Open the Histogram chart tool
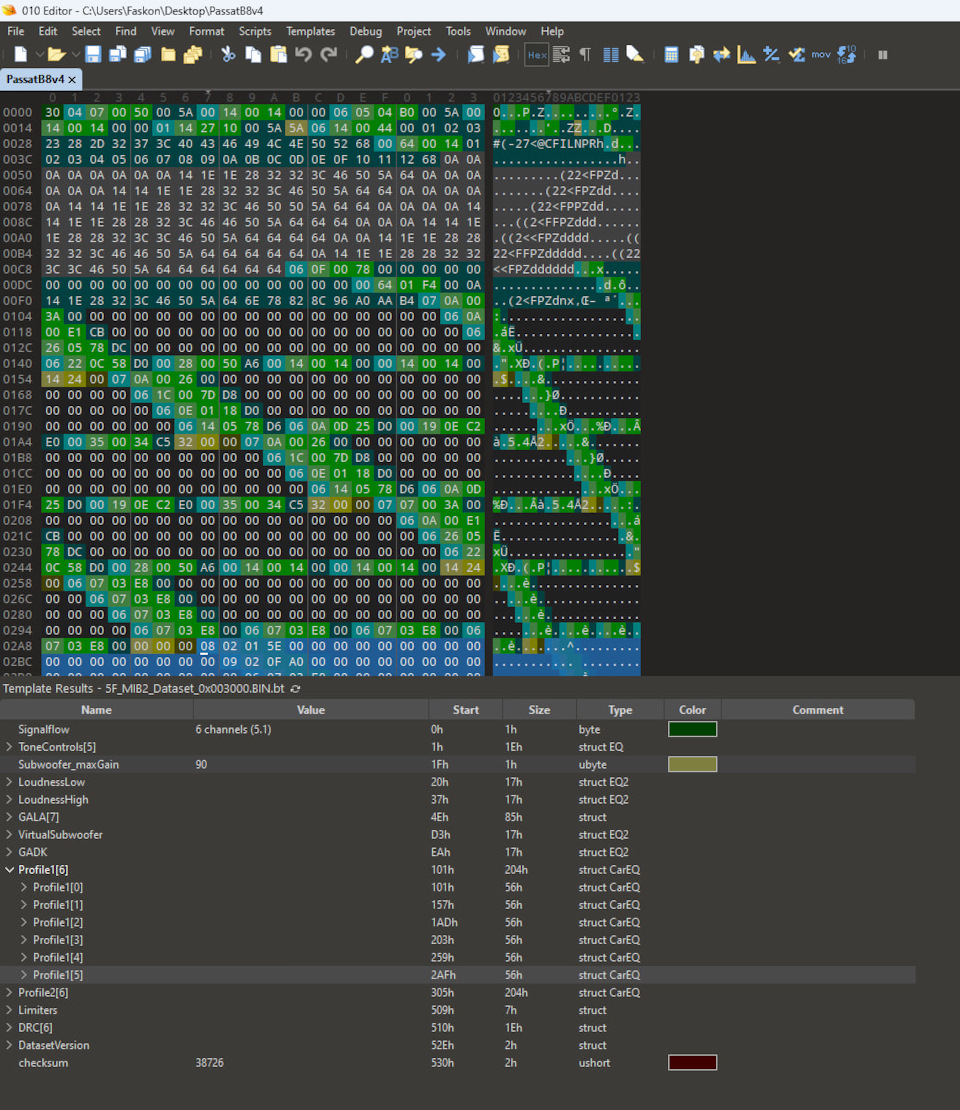Image resolution: width=960 pixels, height=1110 pixels. [x=746, y=55]
